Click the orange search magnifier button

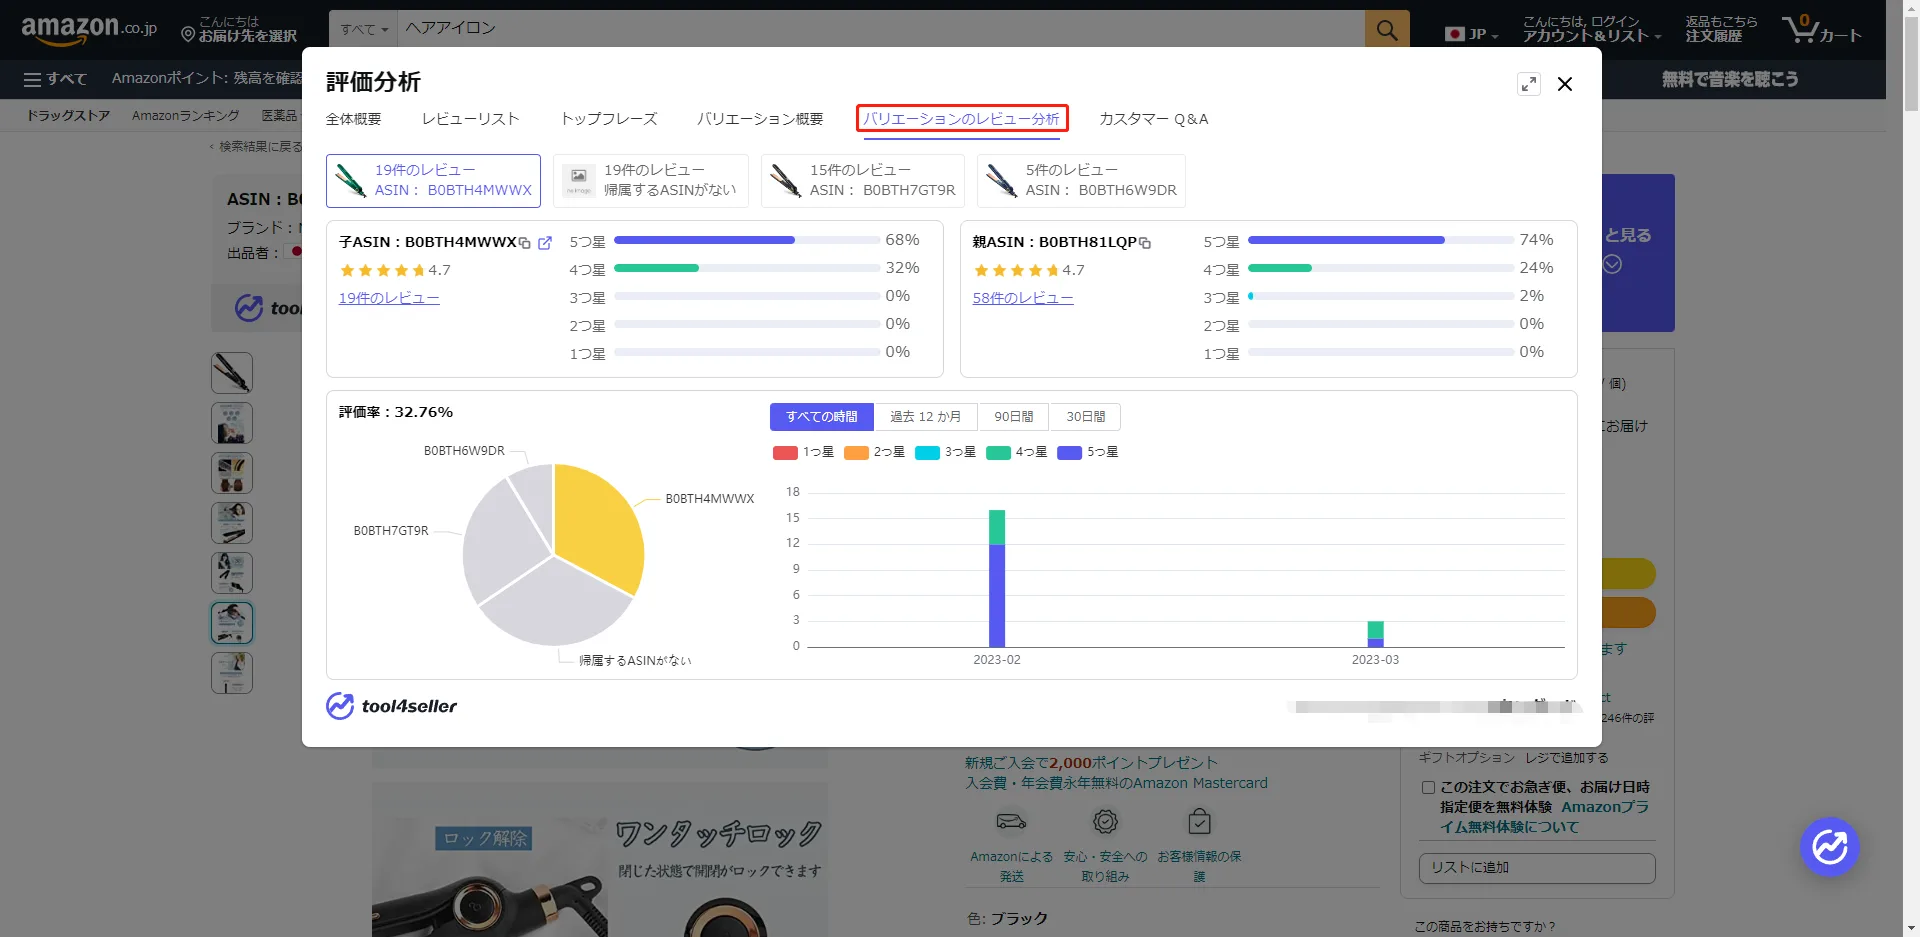click(1386, 29)
